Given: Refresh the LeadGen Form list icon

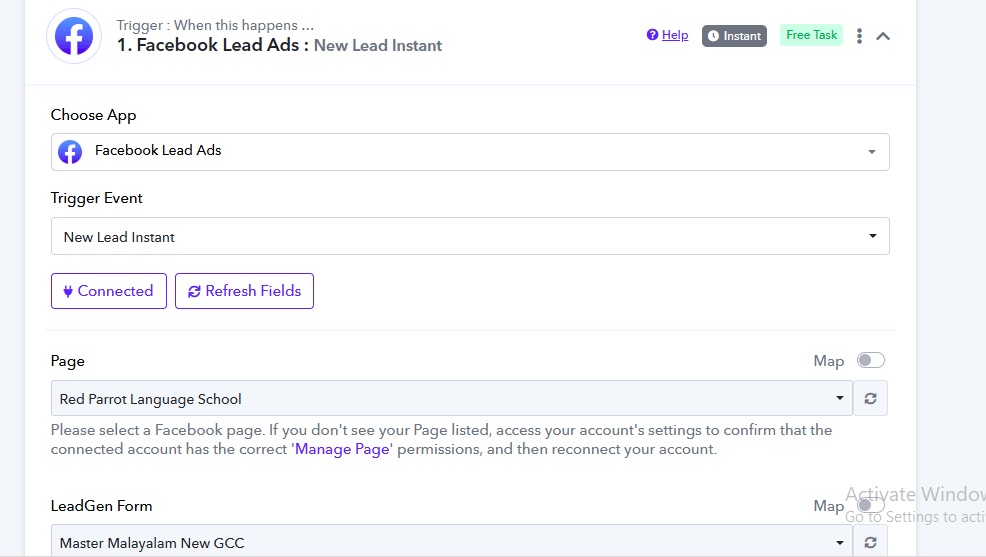Looking at the screenshot, I should pos(870,542).
